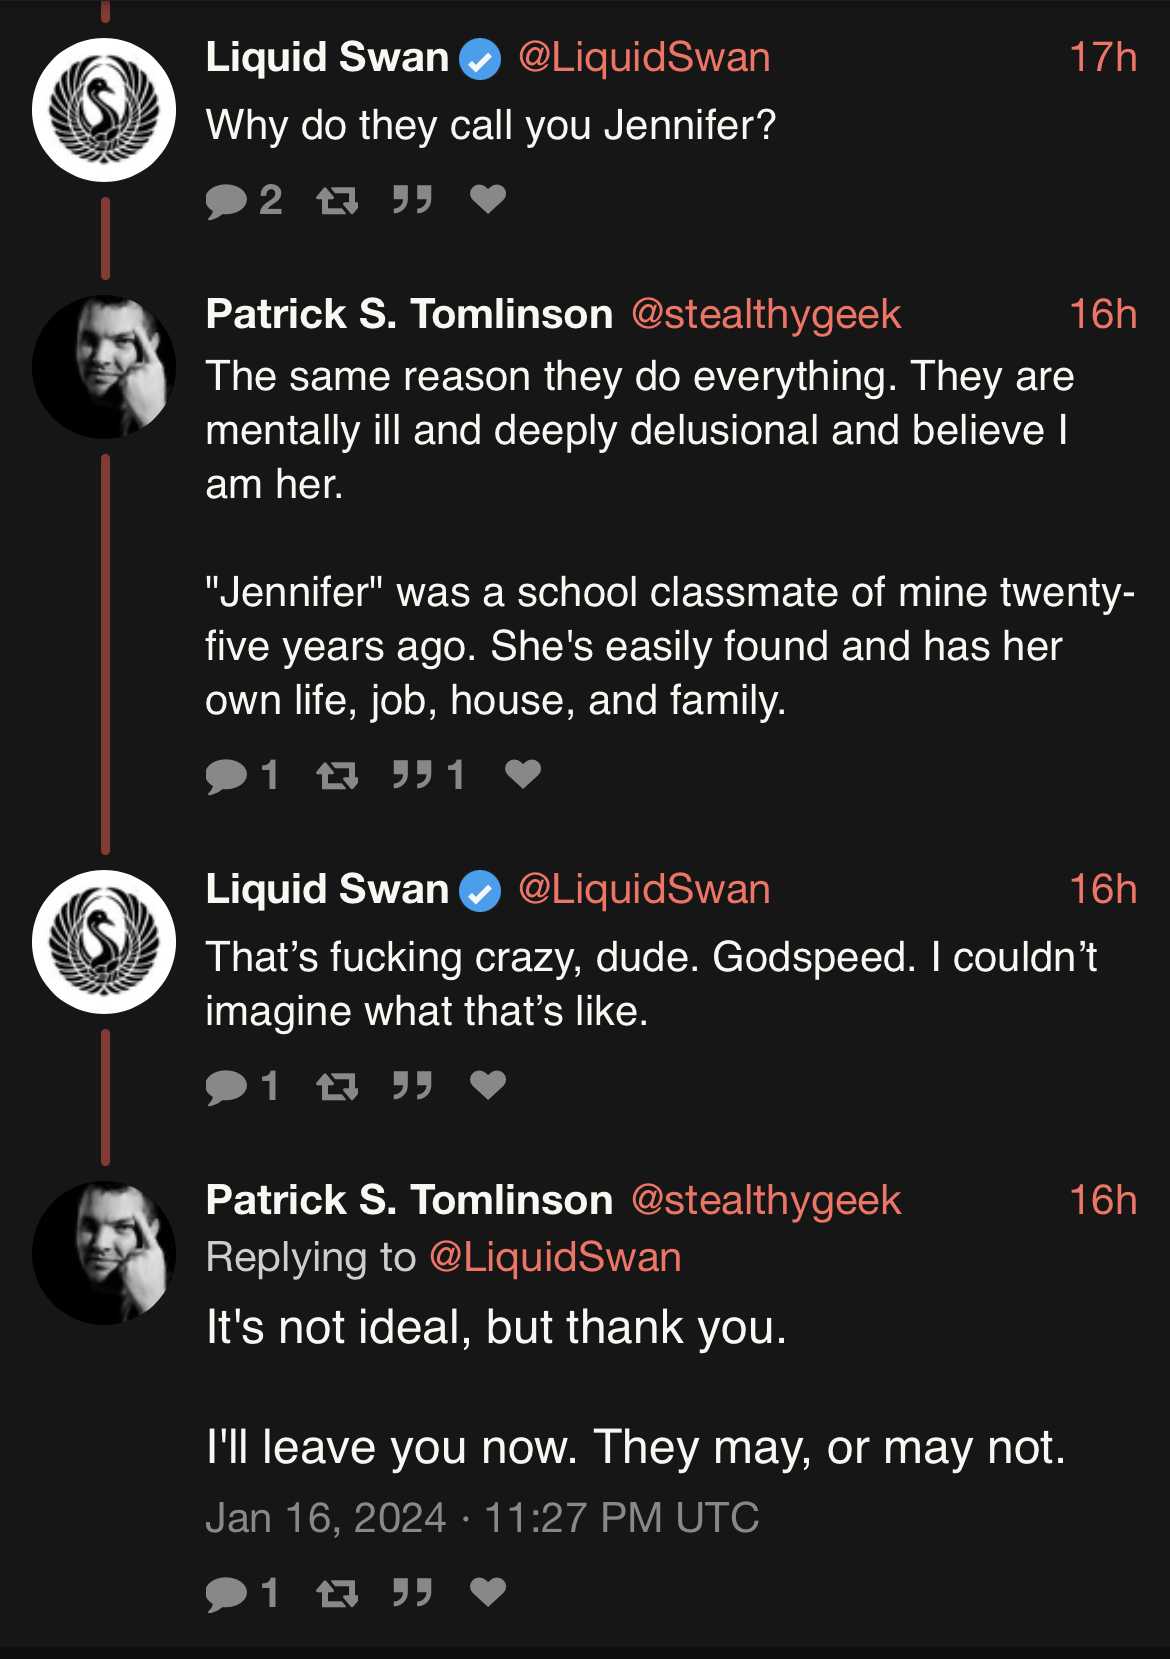Viewport: 1170px width, 1659px height.
Task: View Liquid Swan's swan avatar on first tweet
Action: click(104, 110)
